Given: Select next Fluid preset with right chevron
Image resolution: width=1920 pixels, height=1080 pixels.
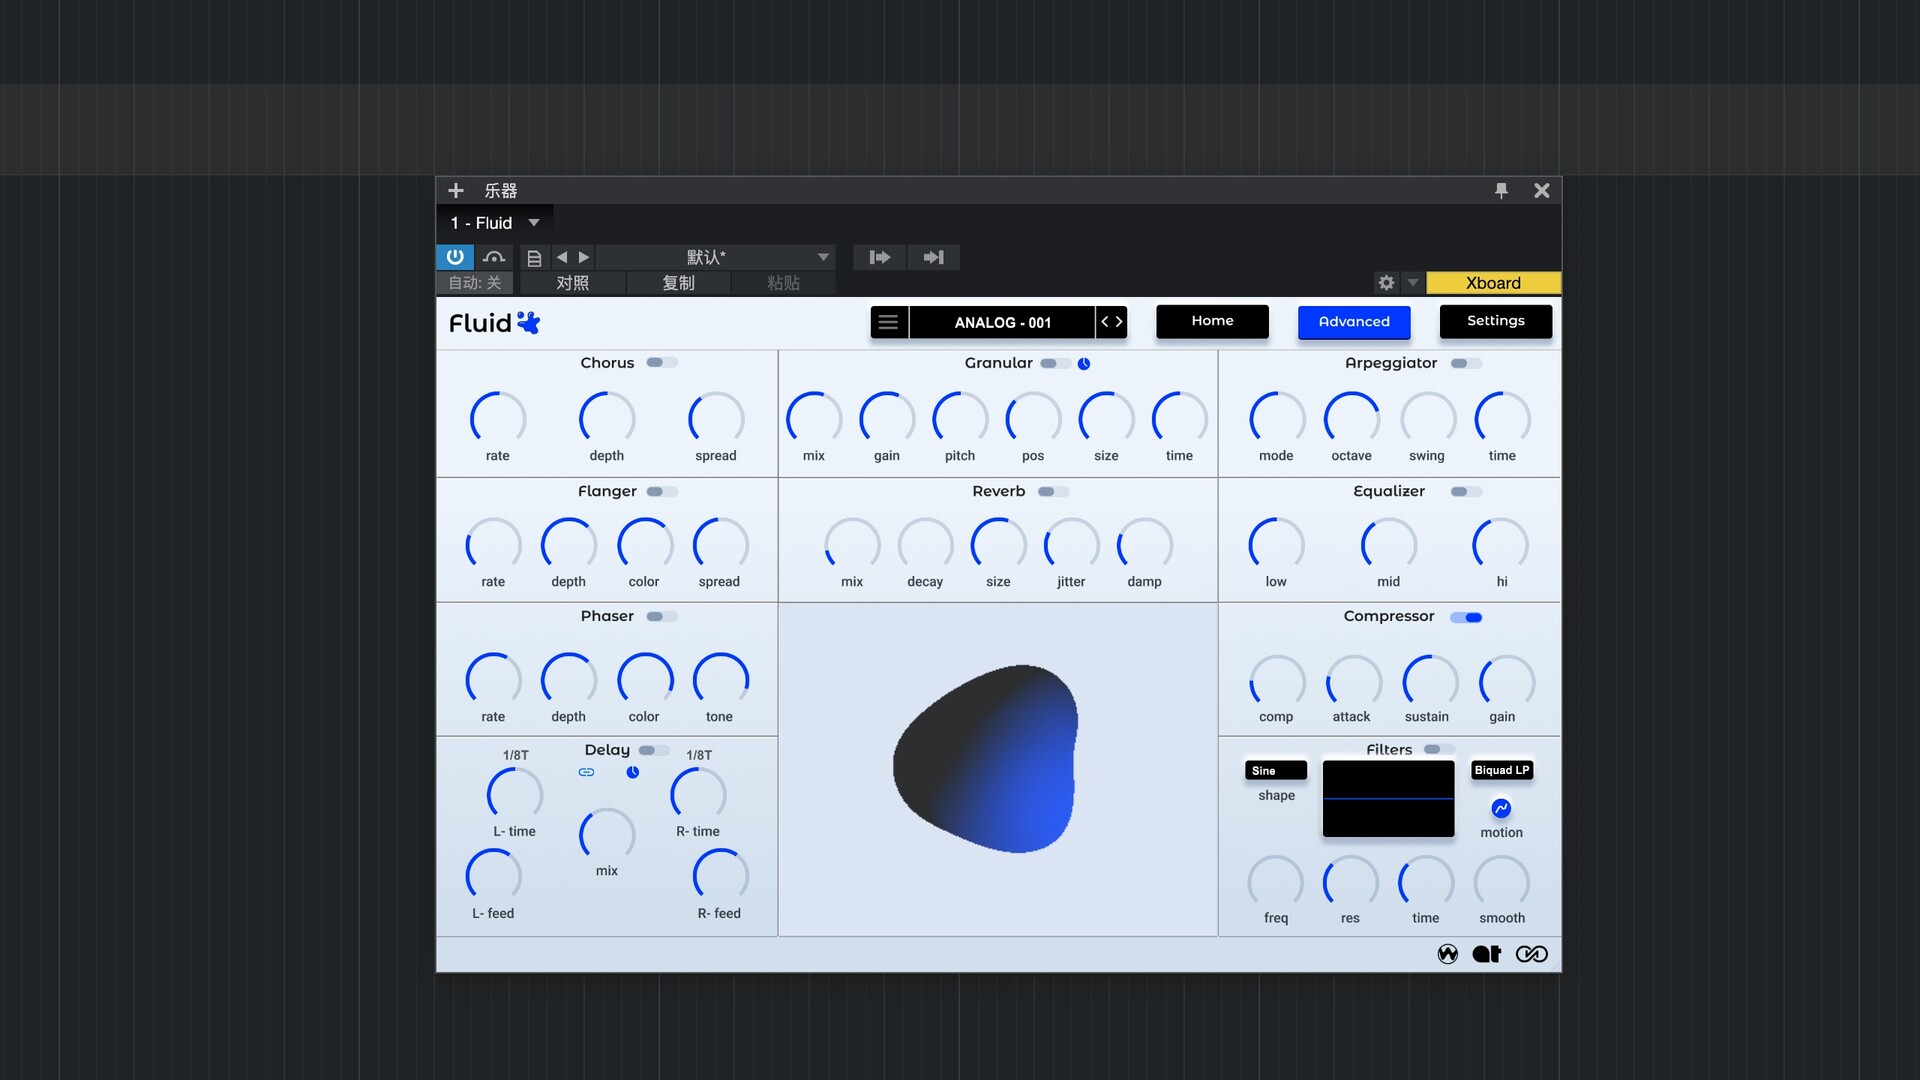Looking at the screenshot, I should (1119, 322).
